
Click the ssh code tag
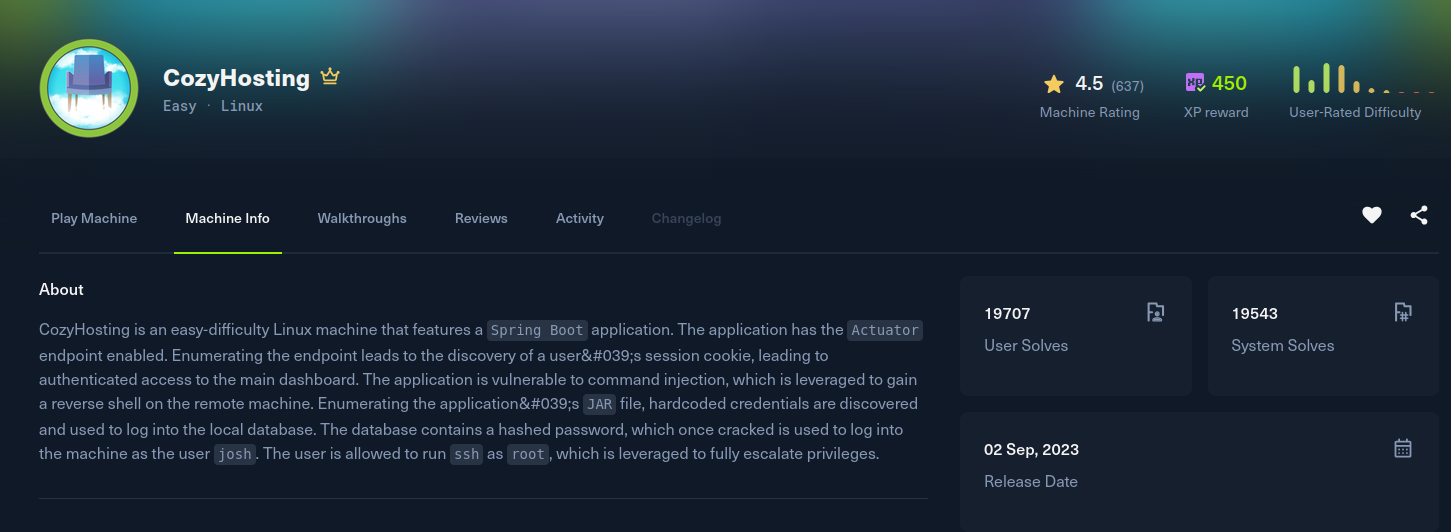pyautogui.click(x=466, y=454)
